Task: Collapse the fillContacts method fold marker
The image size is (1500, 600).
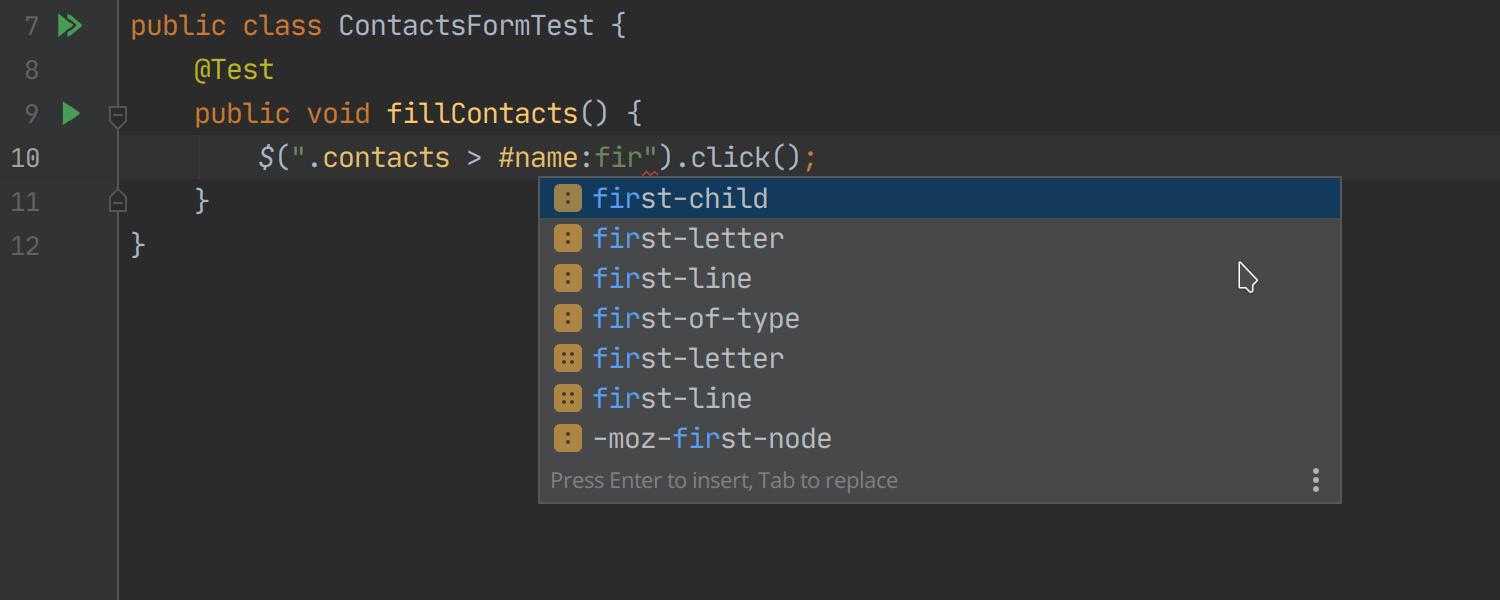Action: pyautogui.click(x=118, y=116)
